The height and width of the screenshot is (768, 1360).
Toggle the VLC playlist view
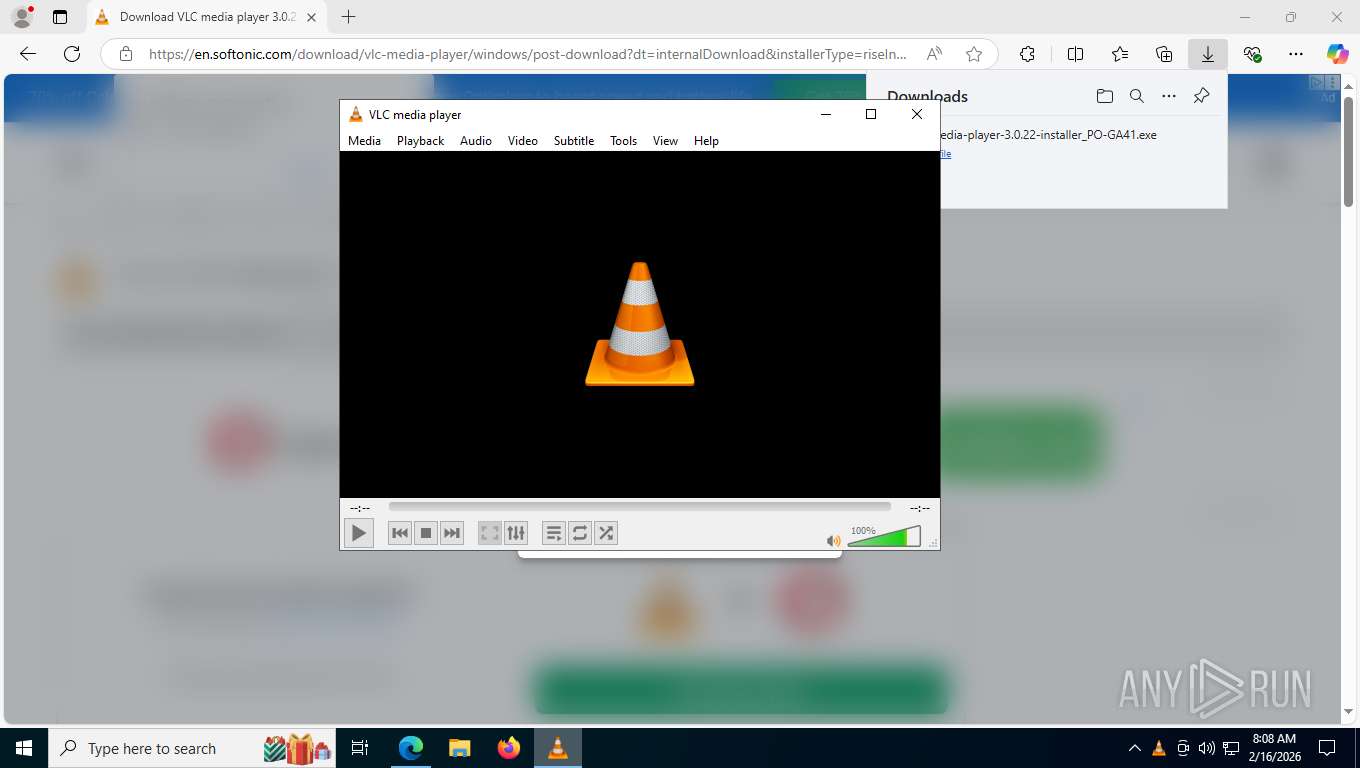pos(554,533)
